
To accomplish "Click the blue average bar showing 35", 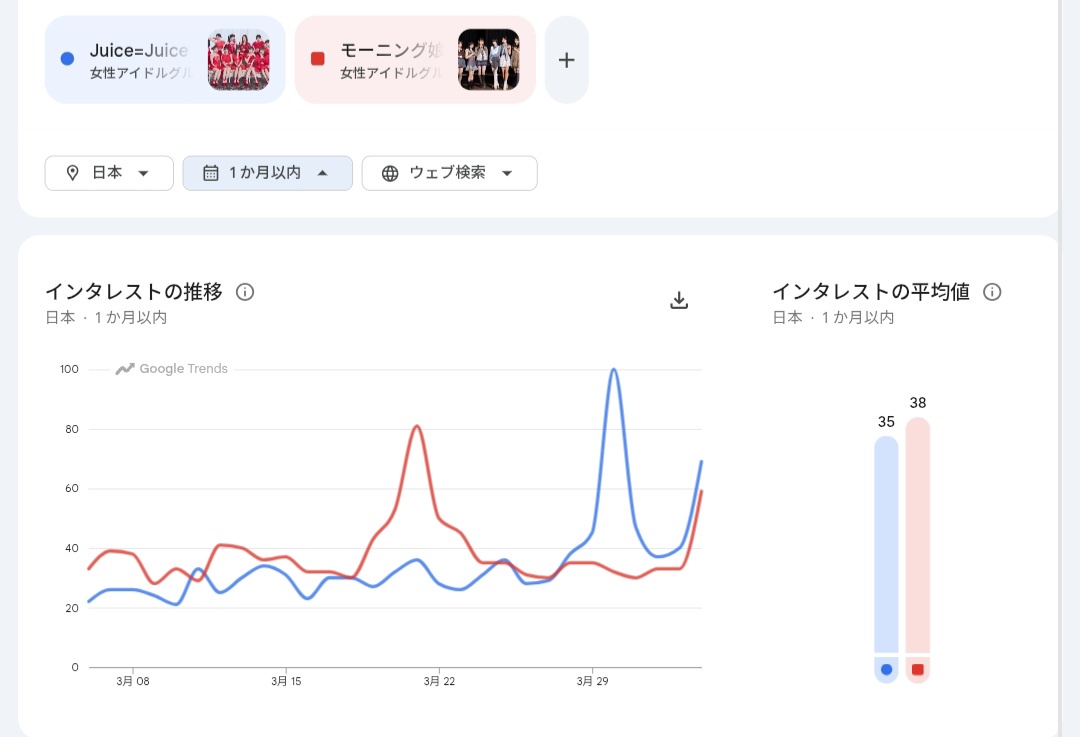I will pyautogui.click(x=886, y=545).
